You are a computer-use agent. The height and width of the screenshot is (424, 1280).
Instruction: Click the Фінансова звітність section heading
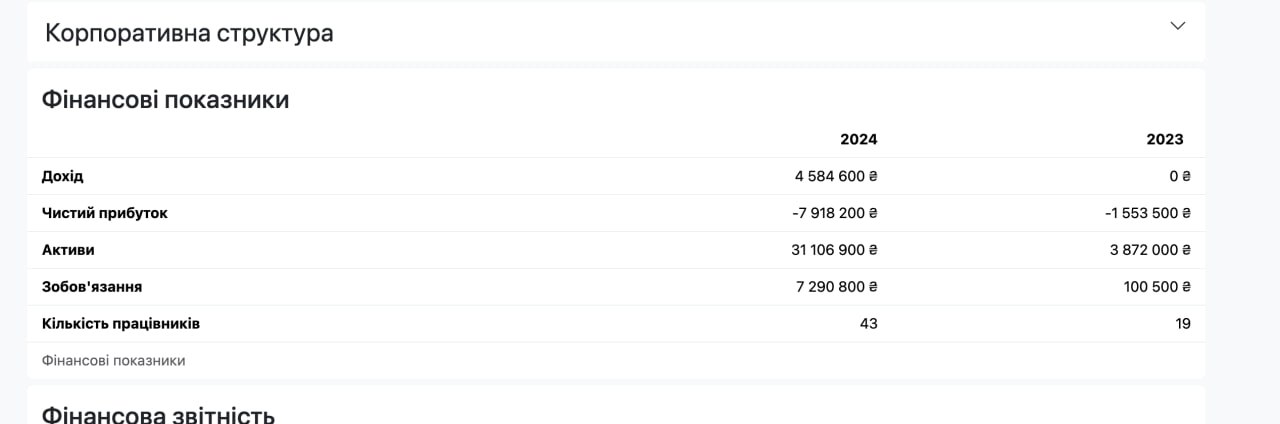point(158,414)
